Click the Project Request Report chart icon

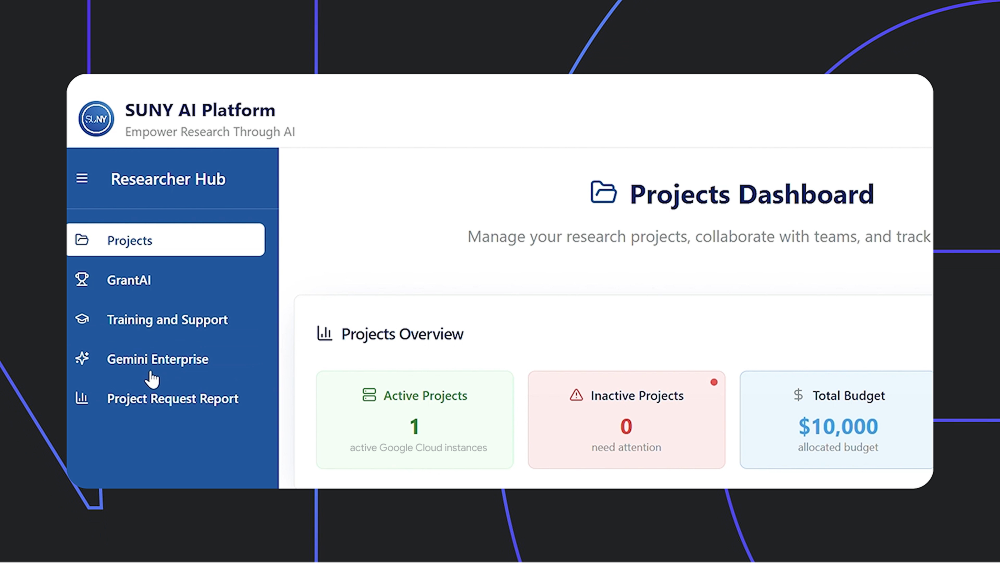[82, 398]
